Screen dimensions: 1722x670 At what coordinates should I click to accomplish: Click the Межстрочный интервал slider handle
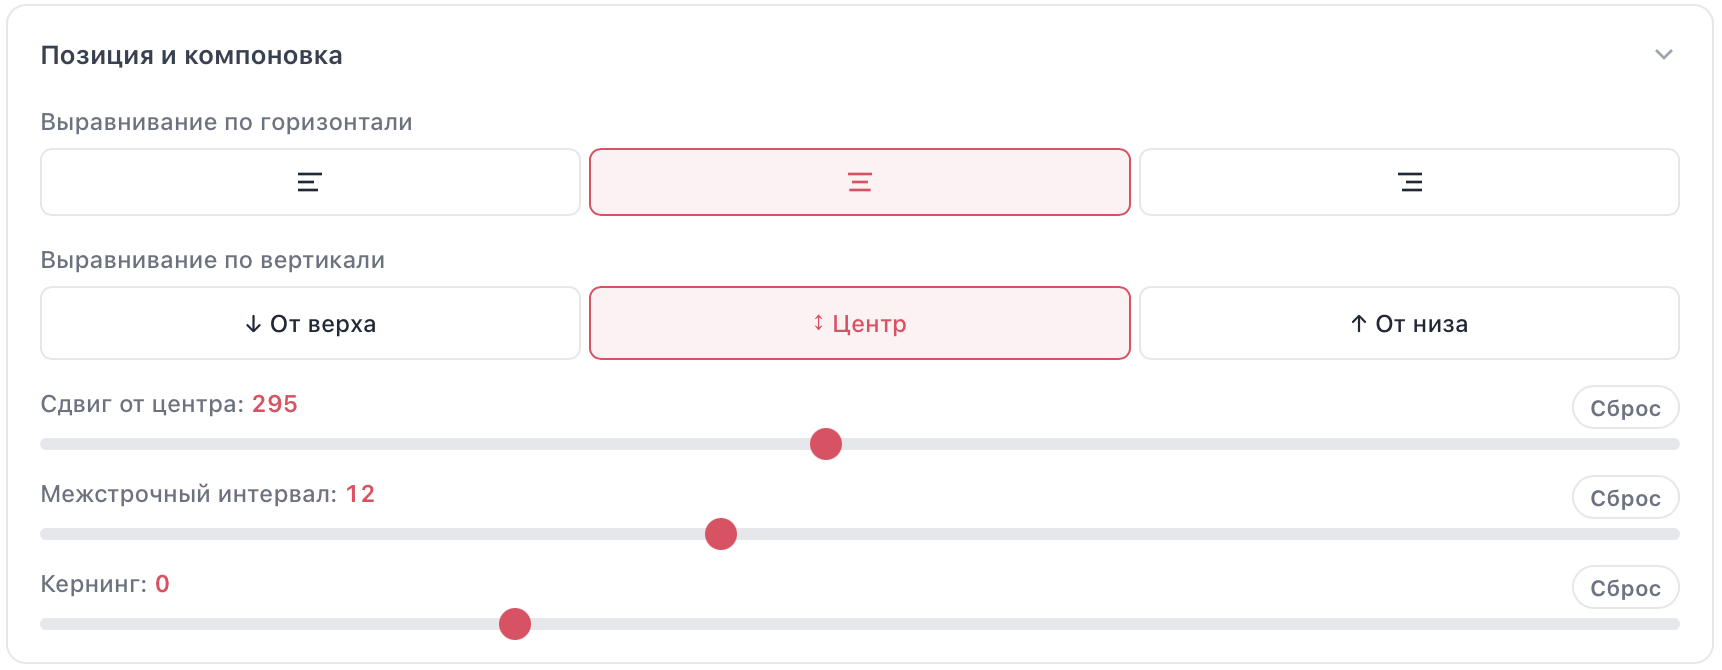pyautogui.click(x=721, y=534)
